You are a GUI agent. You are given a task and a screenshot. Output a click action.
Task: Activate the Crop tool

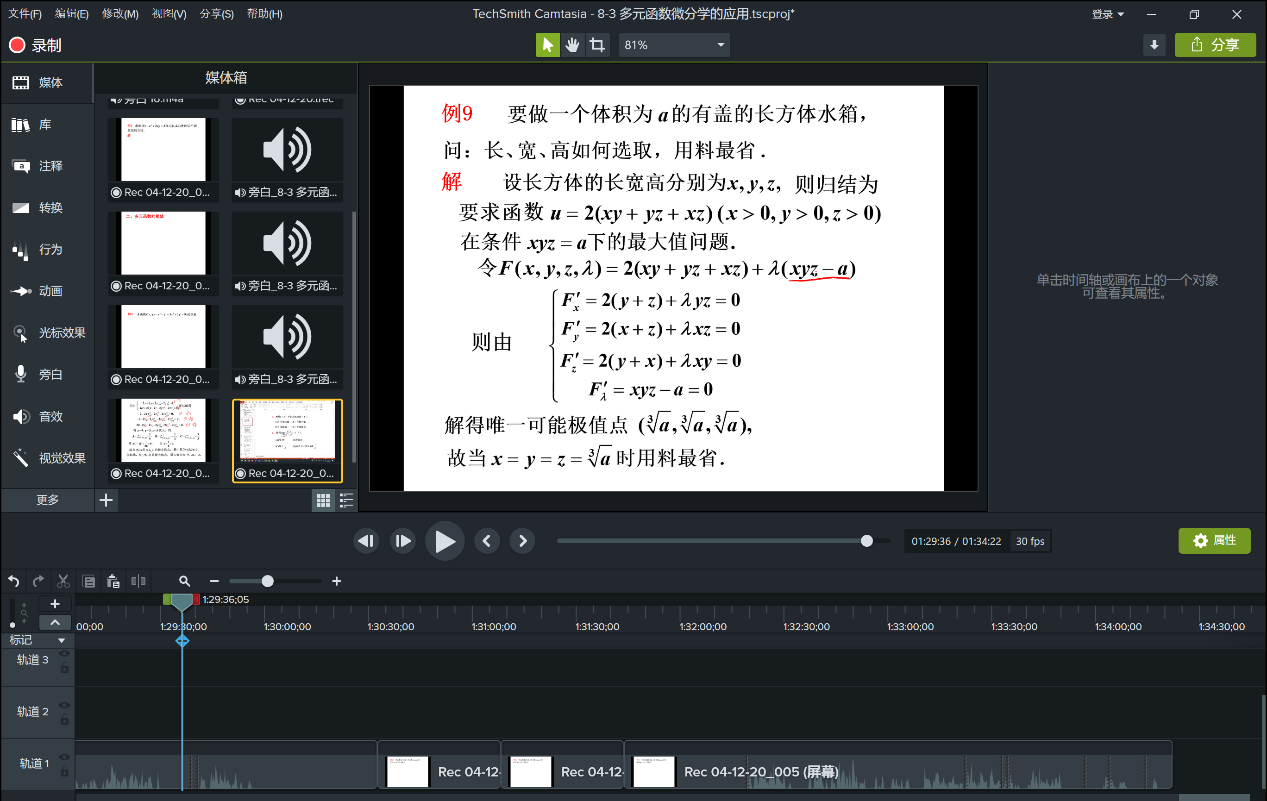[x=597, y=45]
